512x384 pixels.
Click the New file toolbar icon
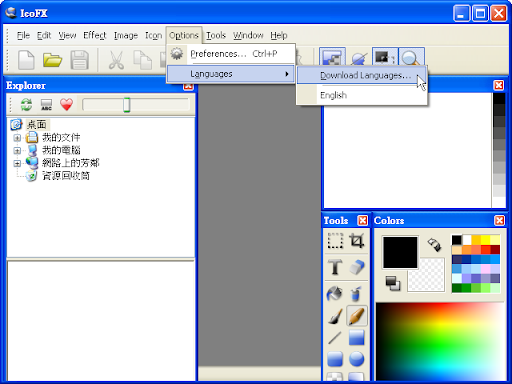click(x=26, y=60)
